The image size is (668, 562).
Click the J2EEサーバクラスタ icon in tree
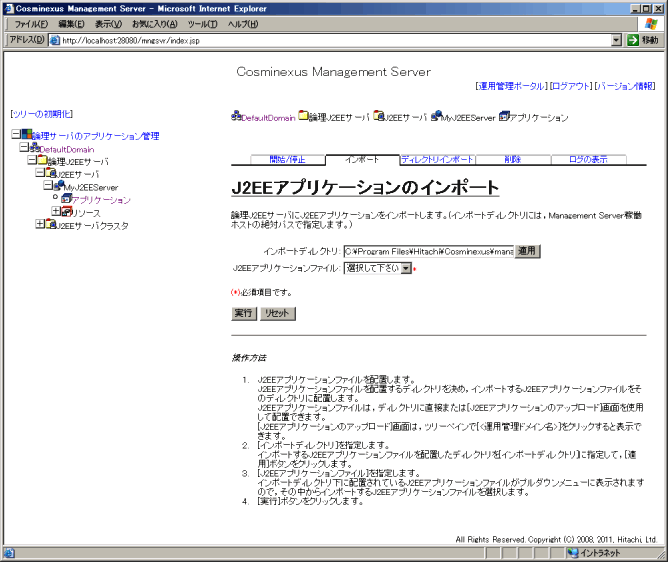50,225
